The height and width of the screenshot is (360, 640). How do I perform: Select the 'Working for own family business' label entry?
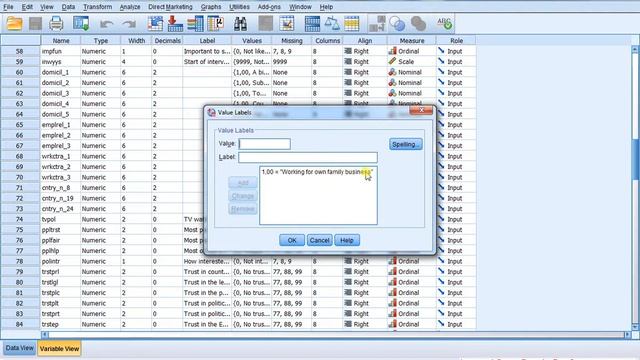317,172
